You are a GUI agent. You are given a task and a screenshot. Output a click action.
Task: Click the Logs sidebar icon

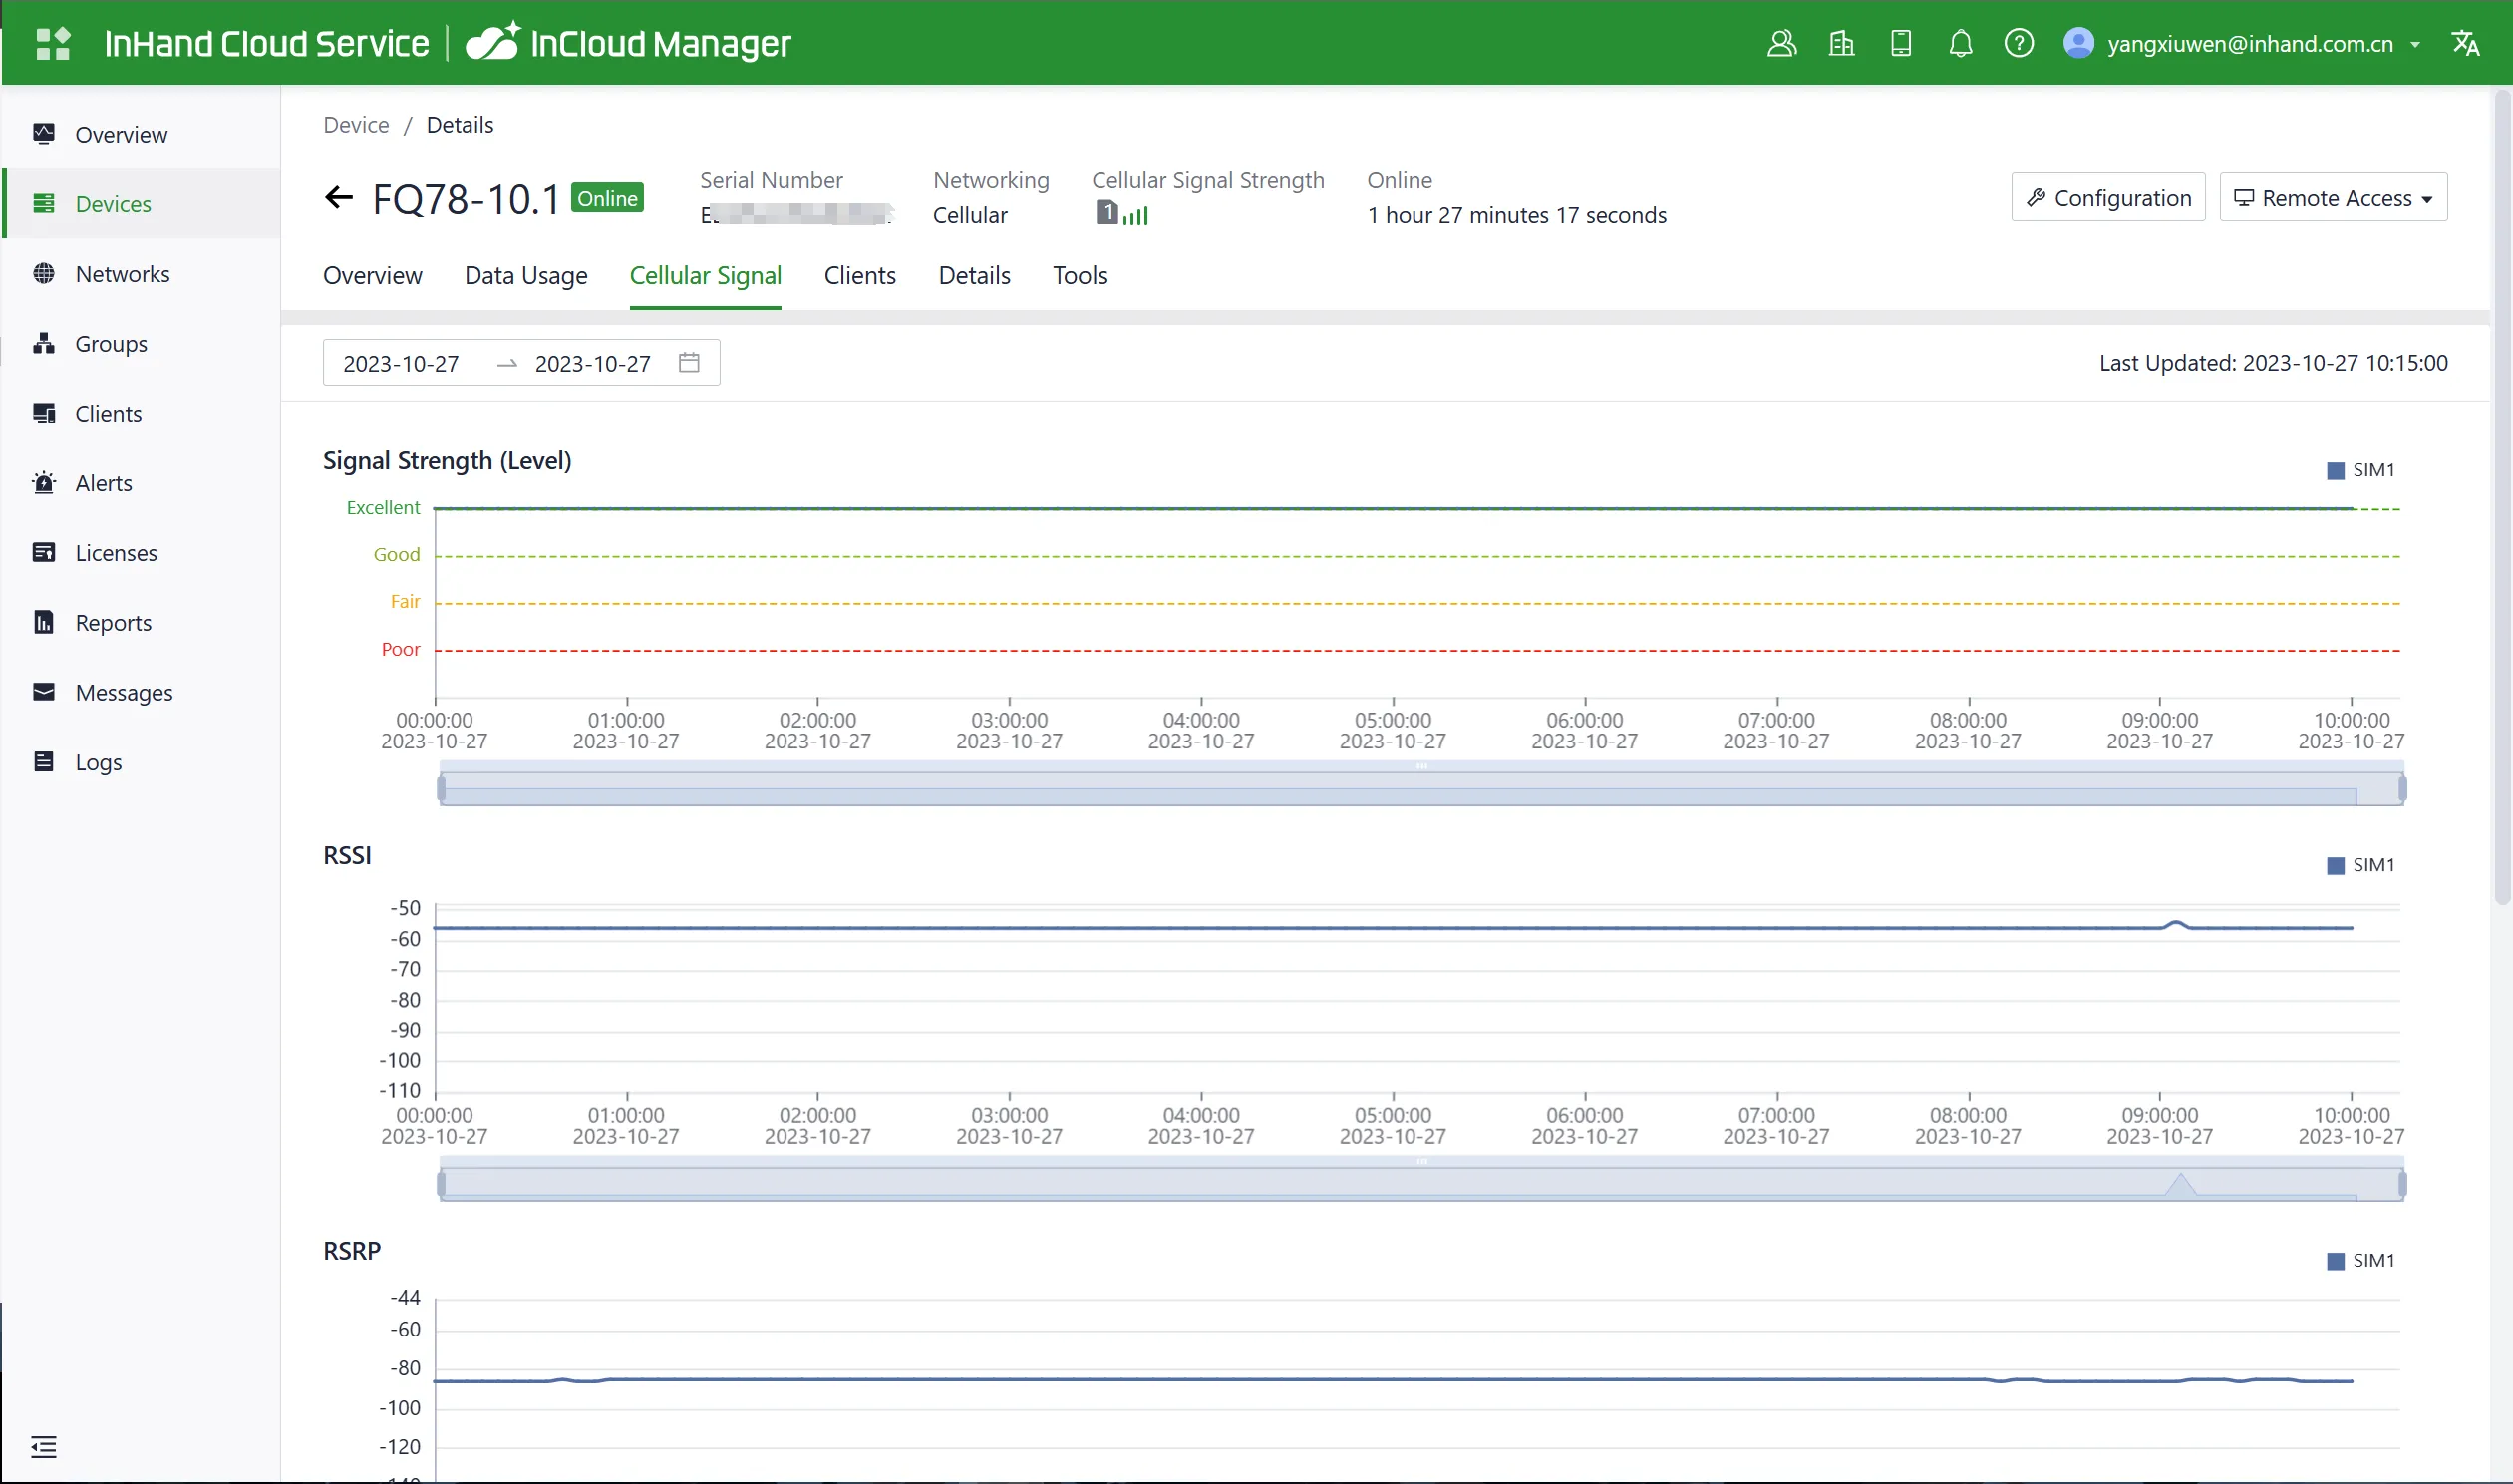click(x=44, y=762)
